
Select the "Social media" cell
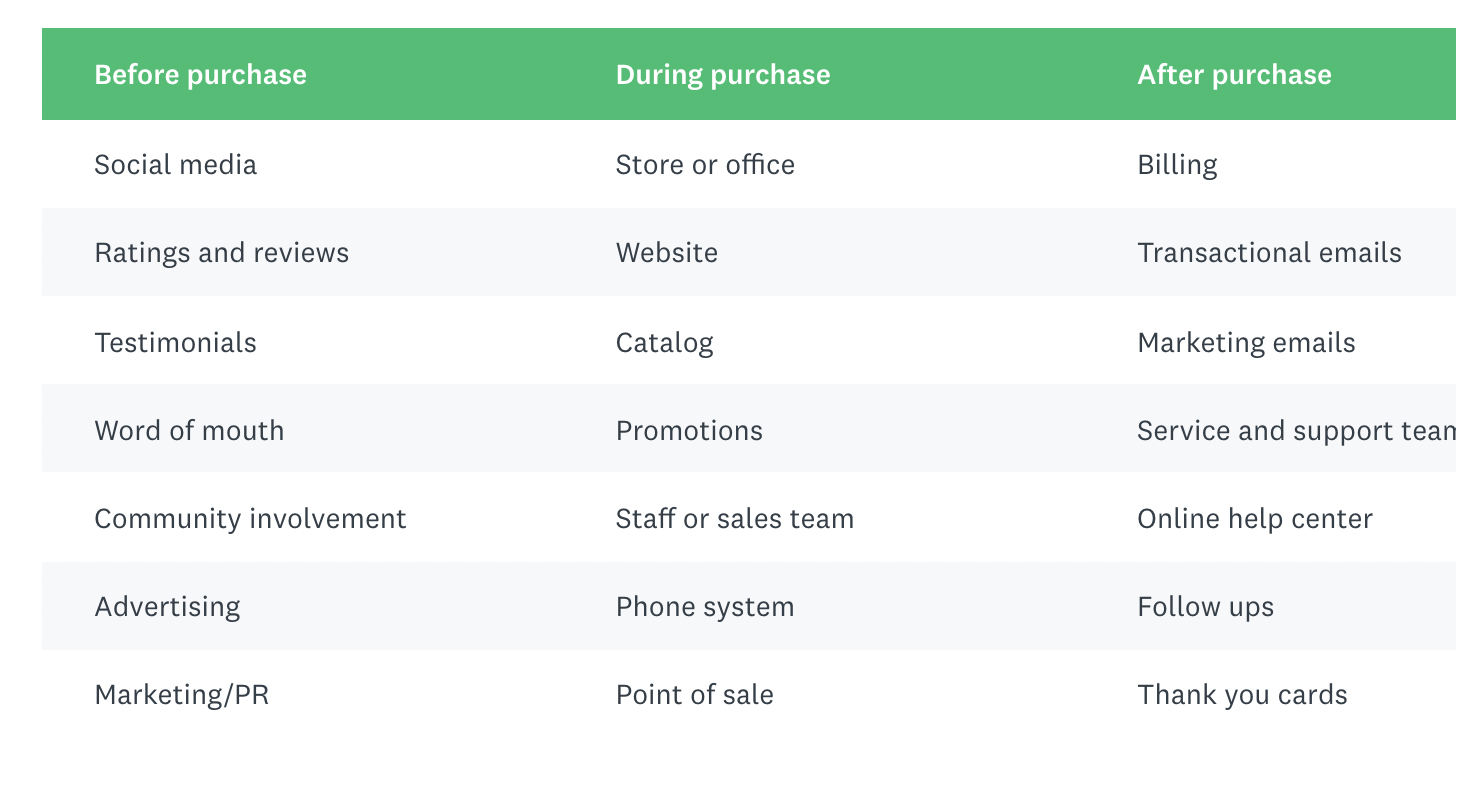(x=175, y=165)
